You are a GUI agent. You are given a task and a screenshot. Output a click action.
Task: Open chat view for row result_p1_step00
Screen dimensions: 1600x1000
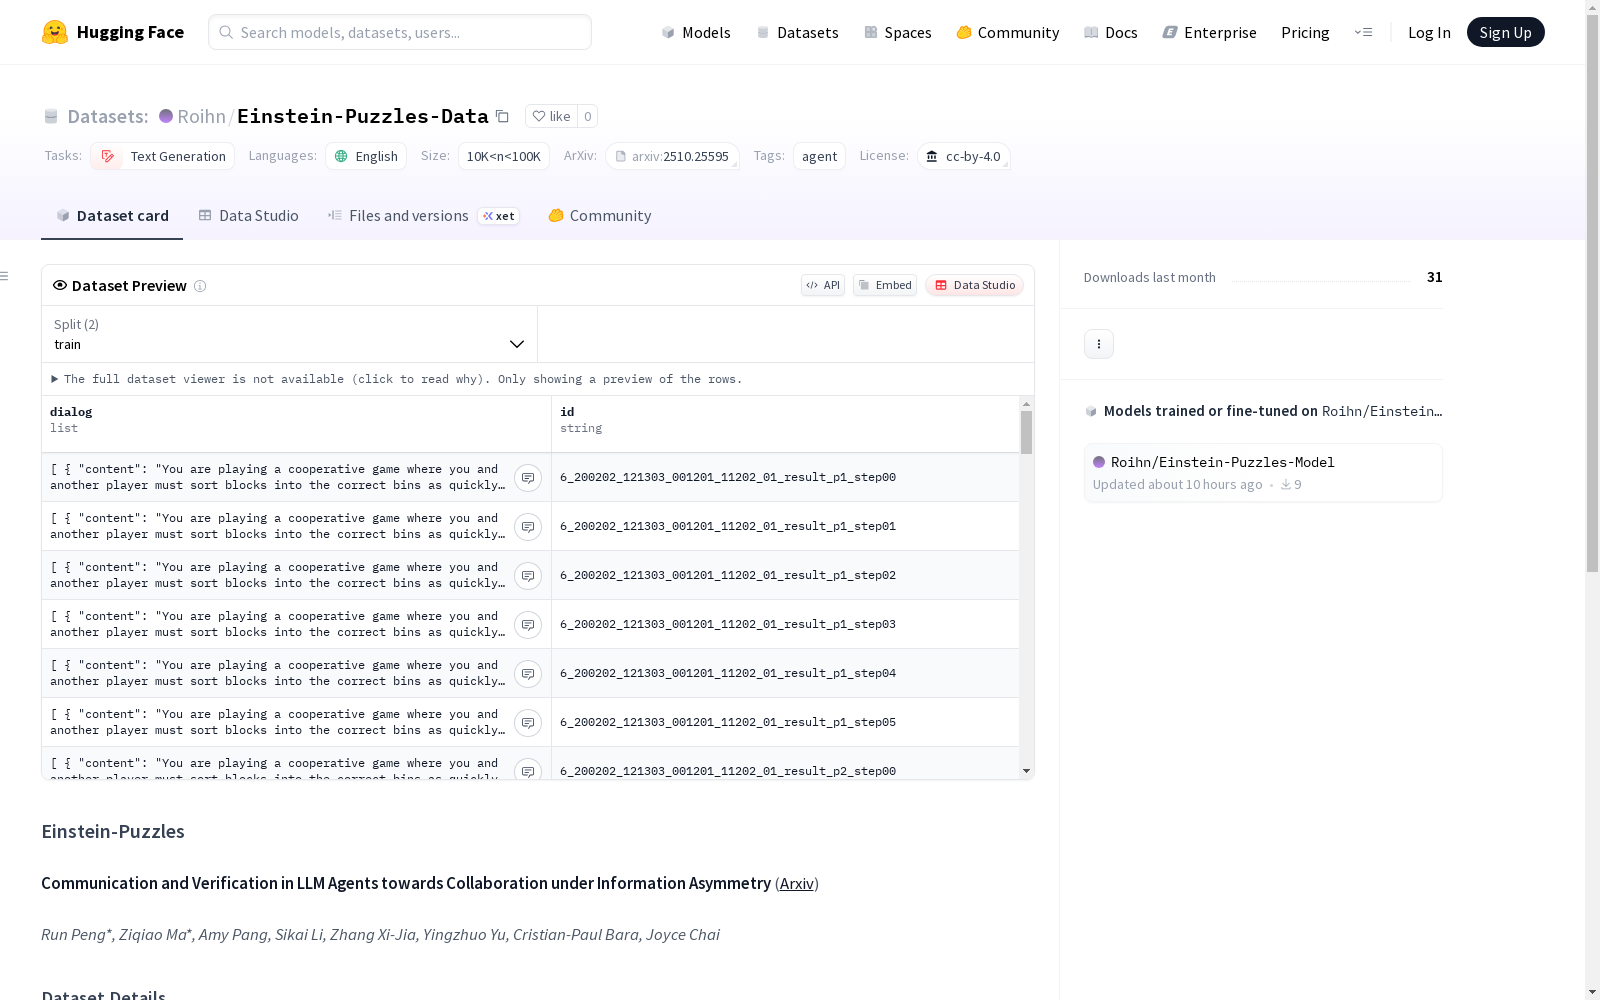click(528, 478)
